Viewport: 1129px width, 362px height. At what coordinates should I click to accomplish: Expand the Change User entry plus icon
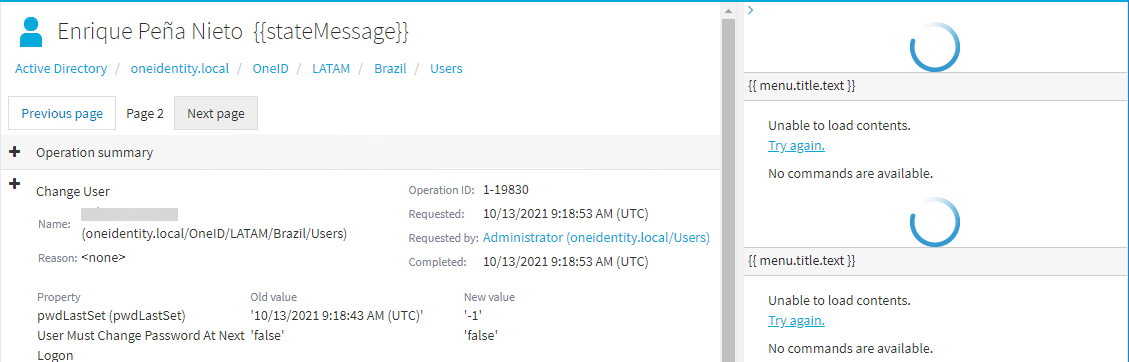(x=14, y=184)
